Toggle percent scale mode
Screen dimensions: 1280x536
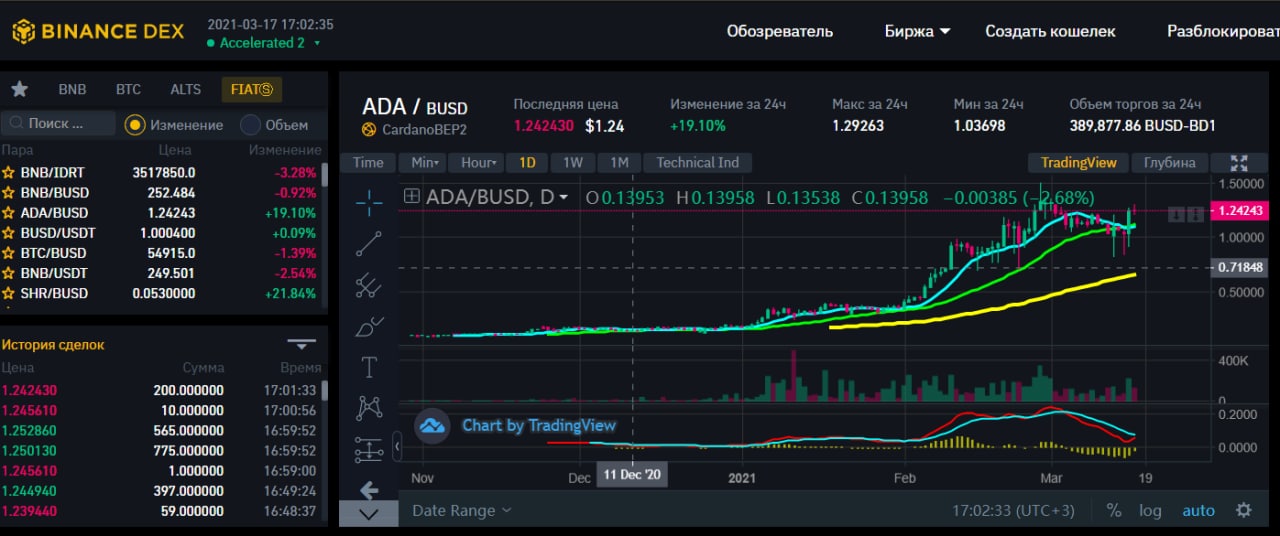pos(1113,510)
